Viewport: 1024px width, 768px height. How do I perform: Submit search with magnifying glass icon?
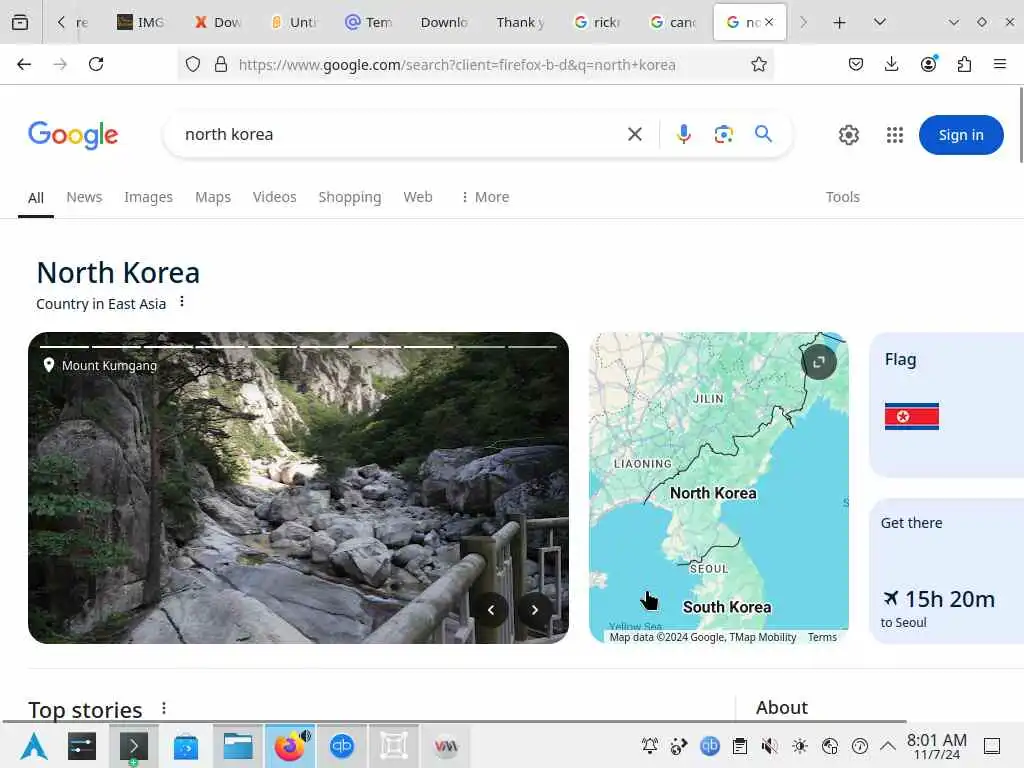[763, 134]
